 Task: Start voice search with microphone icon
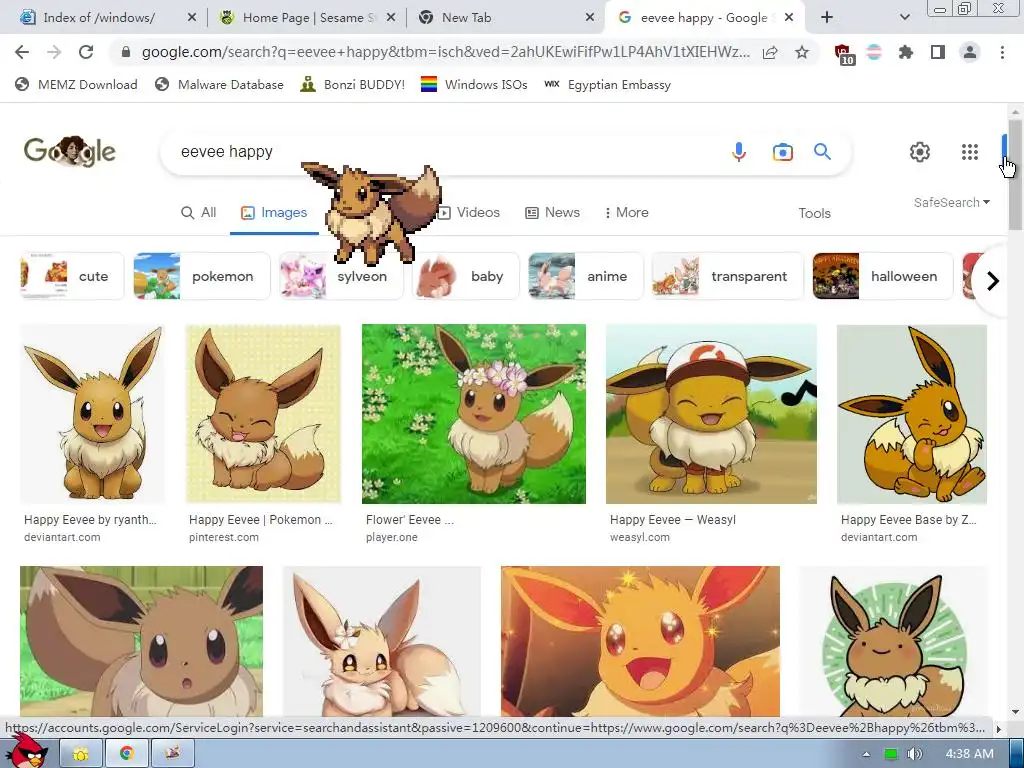[x=739, y=152]
